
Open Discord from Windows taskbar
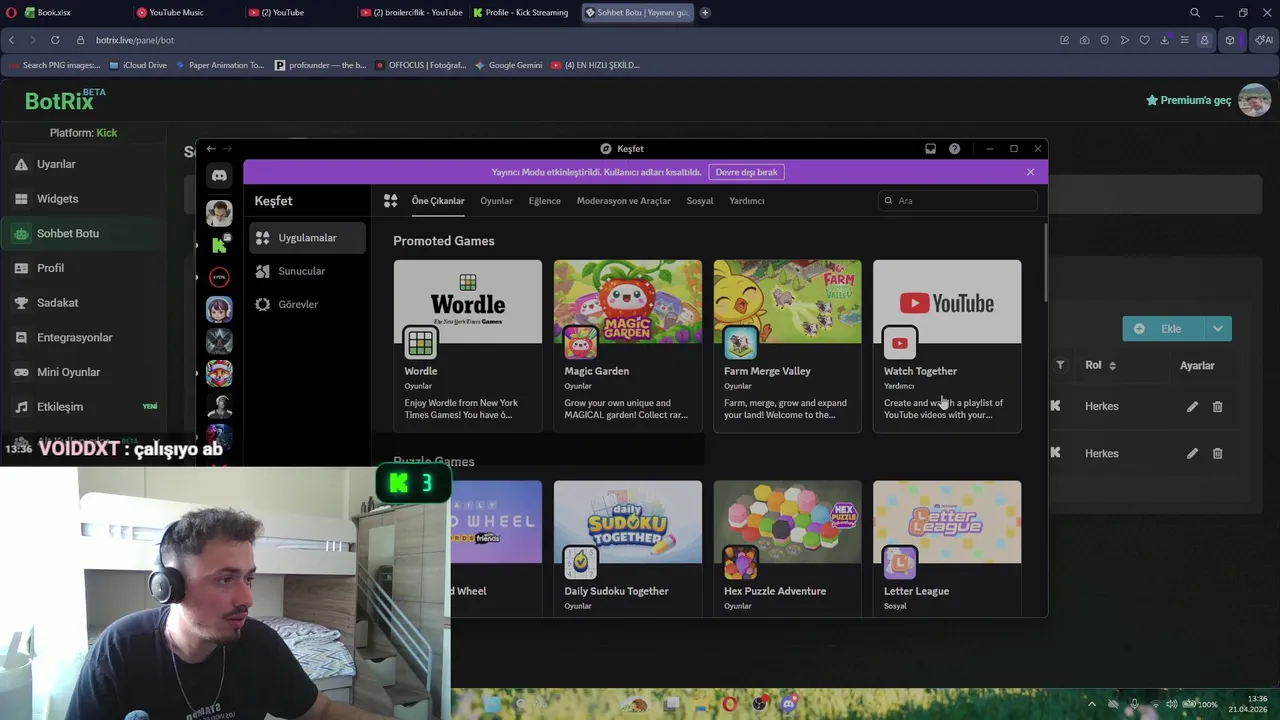pyautogui.click(x=788, y=704)
